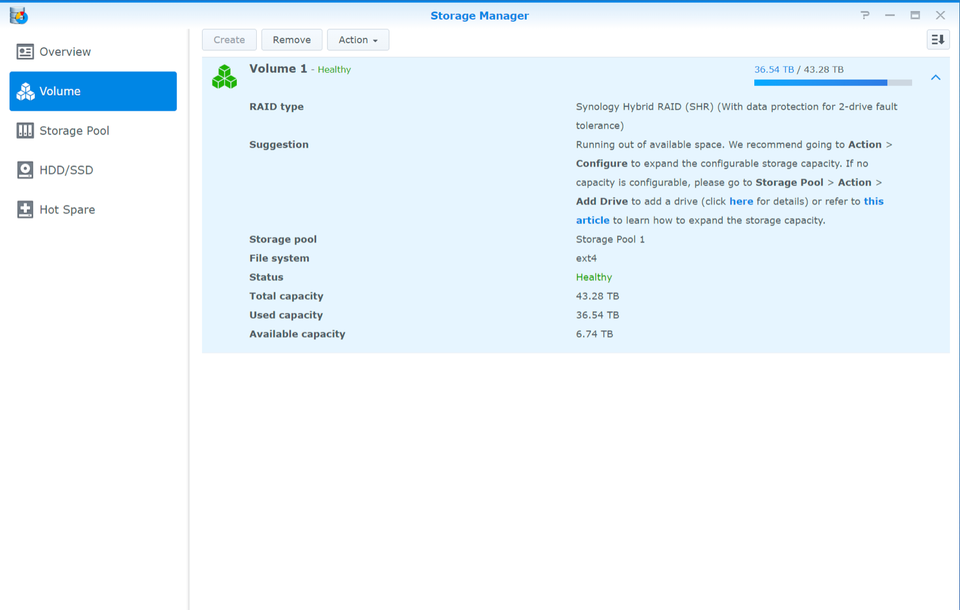Viewport: 960px width, 610px height.
Task: Click the Create button
Action: tap(229, 39)
